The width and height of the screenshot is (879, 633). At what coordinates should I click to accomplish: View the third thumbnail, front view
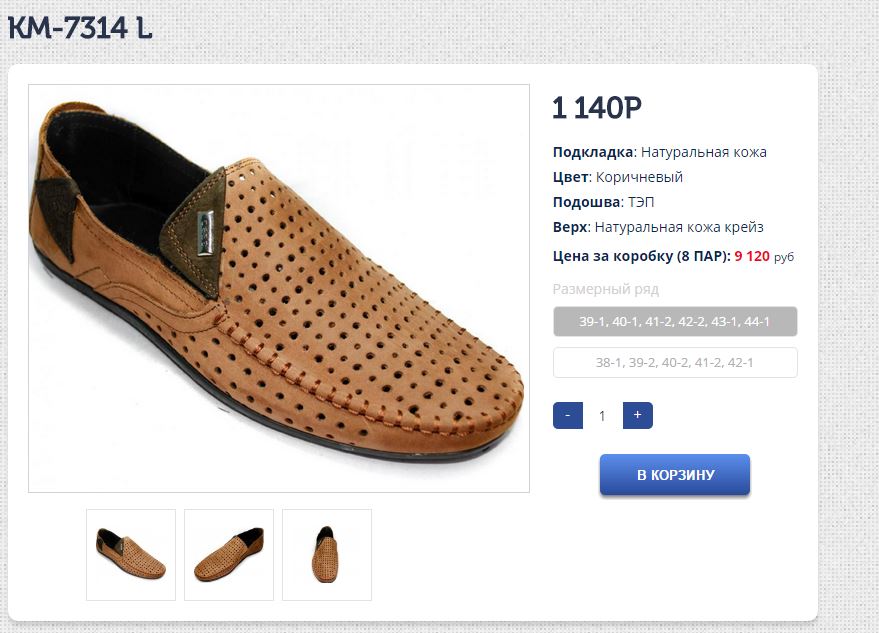coord(327,555)
